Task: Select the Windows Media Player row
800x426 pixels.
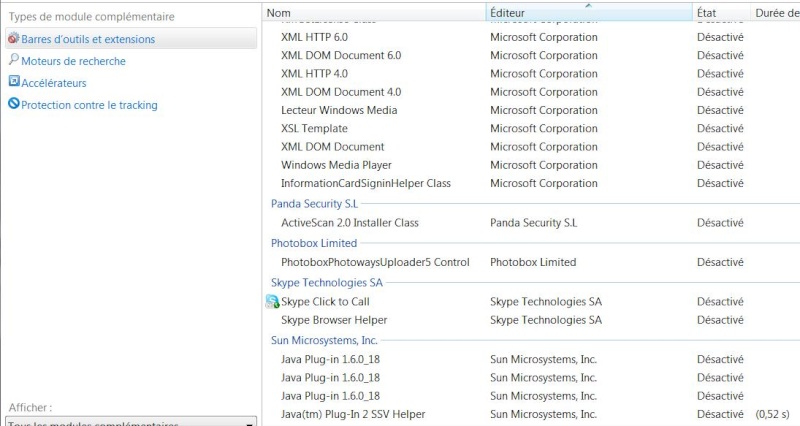Action: click(531, 165)
